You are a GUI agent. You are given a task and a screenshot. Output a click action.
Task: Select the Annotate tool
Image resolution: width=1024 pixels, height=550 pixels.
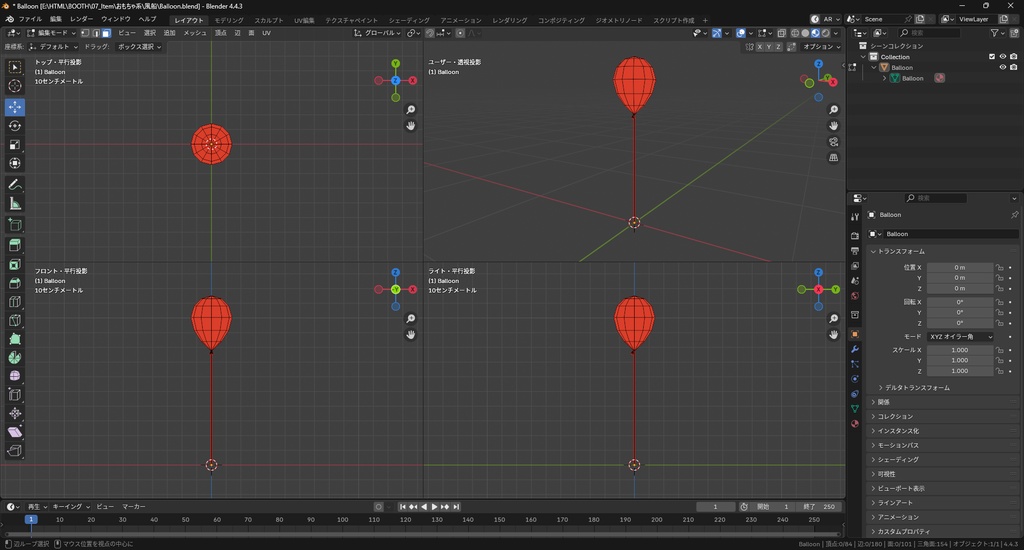[14, 185]
